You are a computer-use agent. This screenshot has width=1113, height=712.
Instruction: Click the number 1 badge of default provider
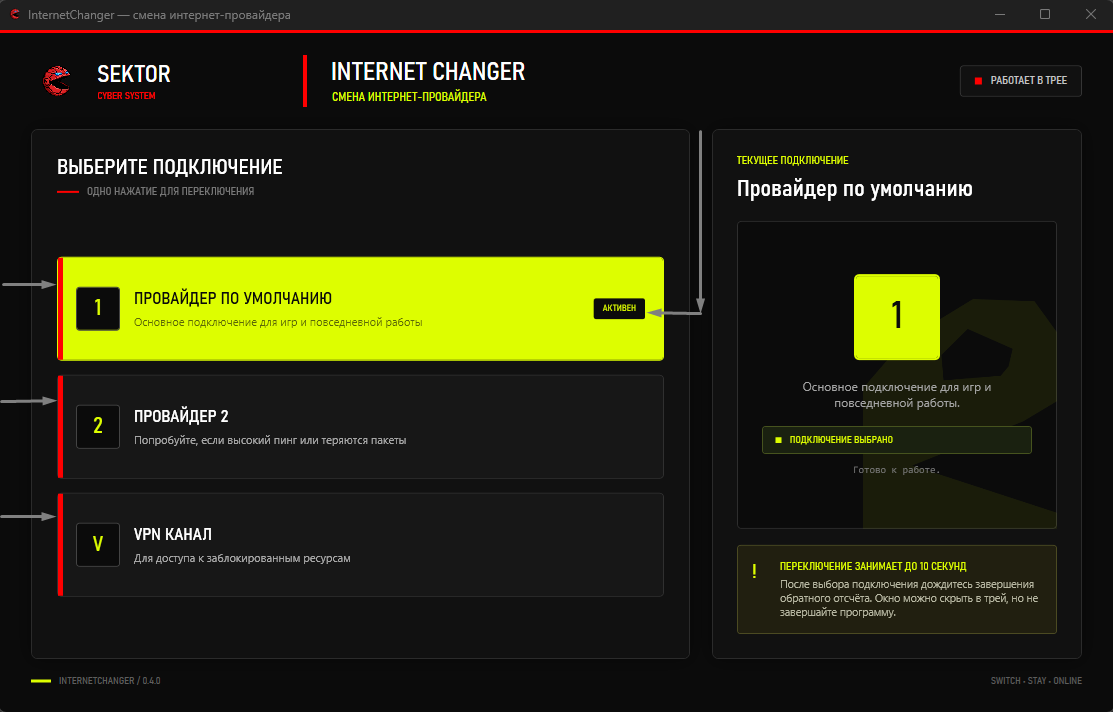point(98,308)
